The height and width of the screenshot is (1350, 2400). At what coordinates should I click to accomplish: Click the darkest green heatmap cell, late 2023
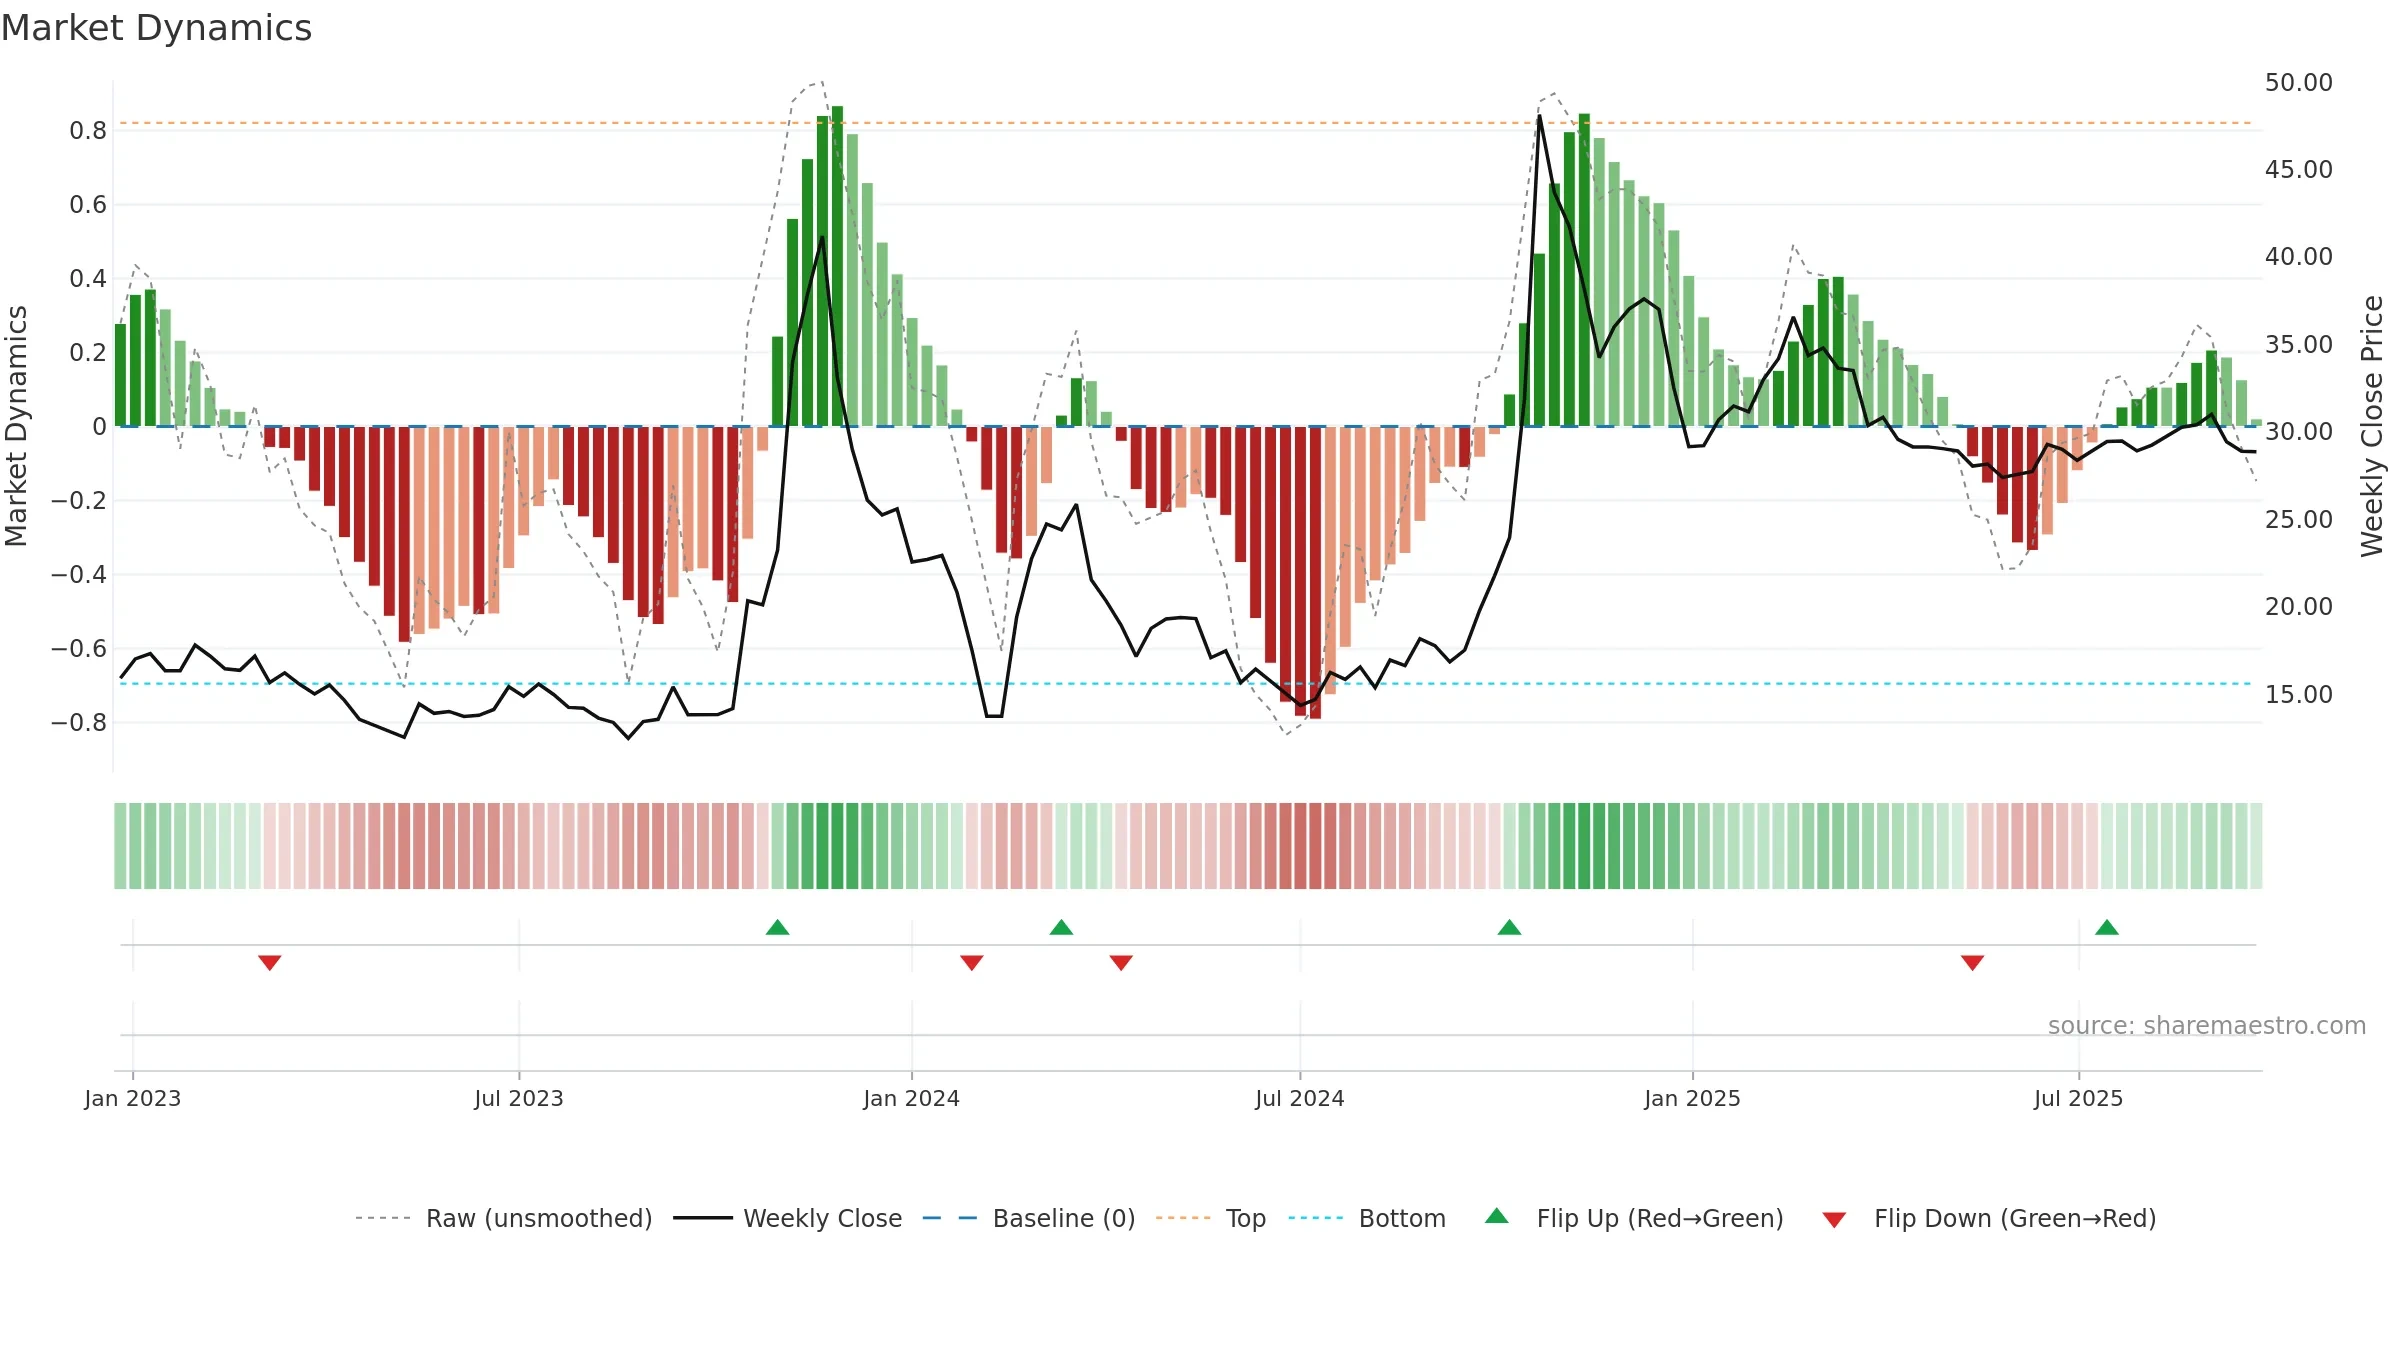tap(837, 846)
